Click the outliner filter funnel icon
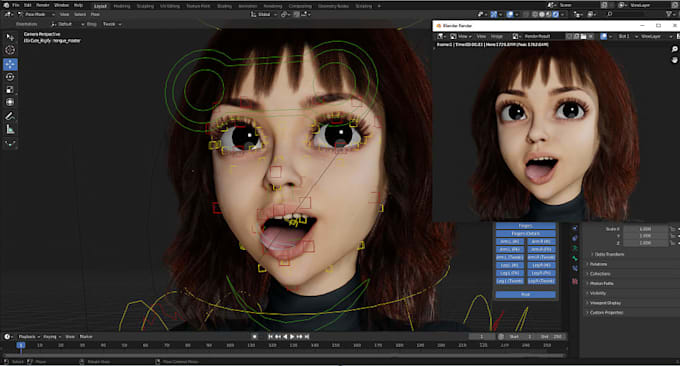Image resolution: width=680 pixels, height=366 pixels. [670, 14]
